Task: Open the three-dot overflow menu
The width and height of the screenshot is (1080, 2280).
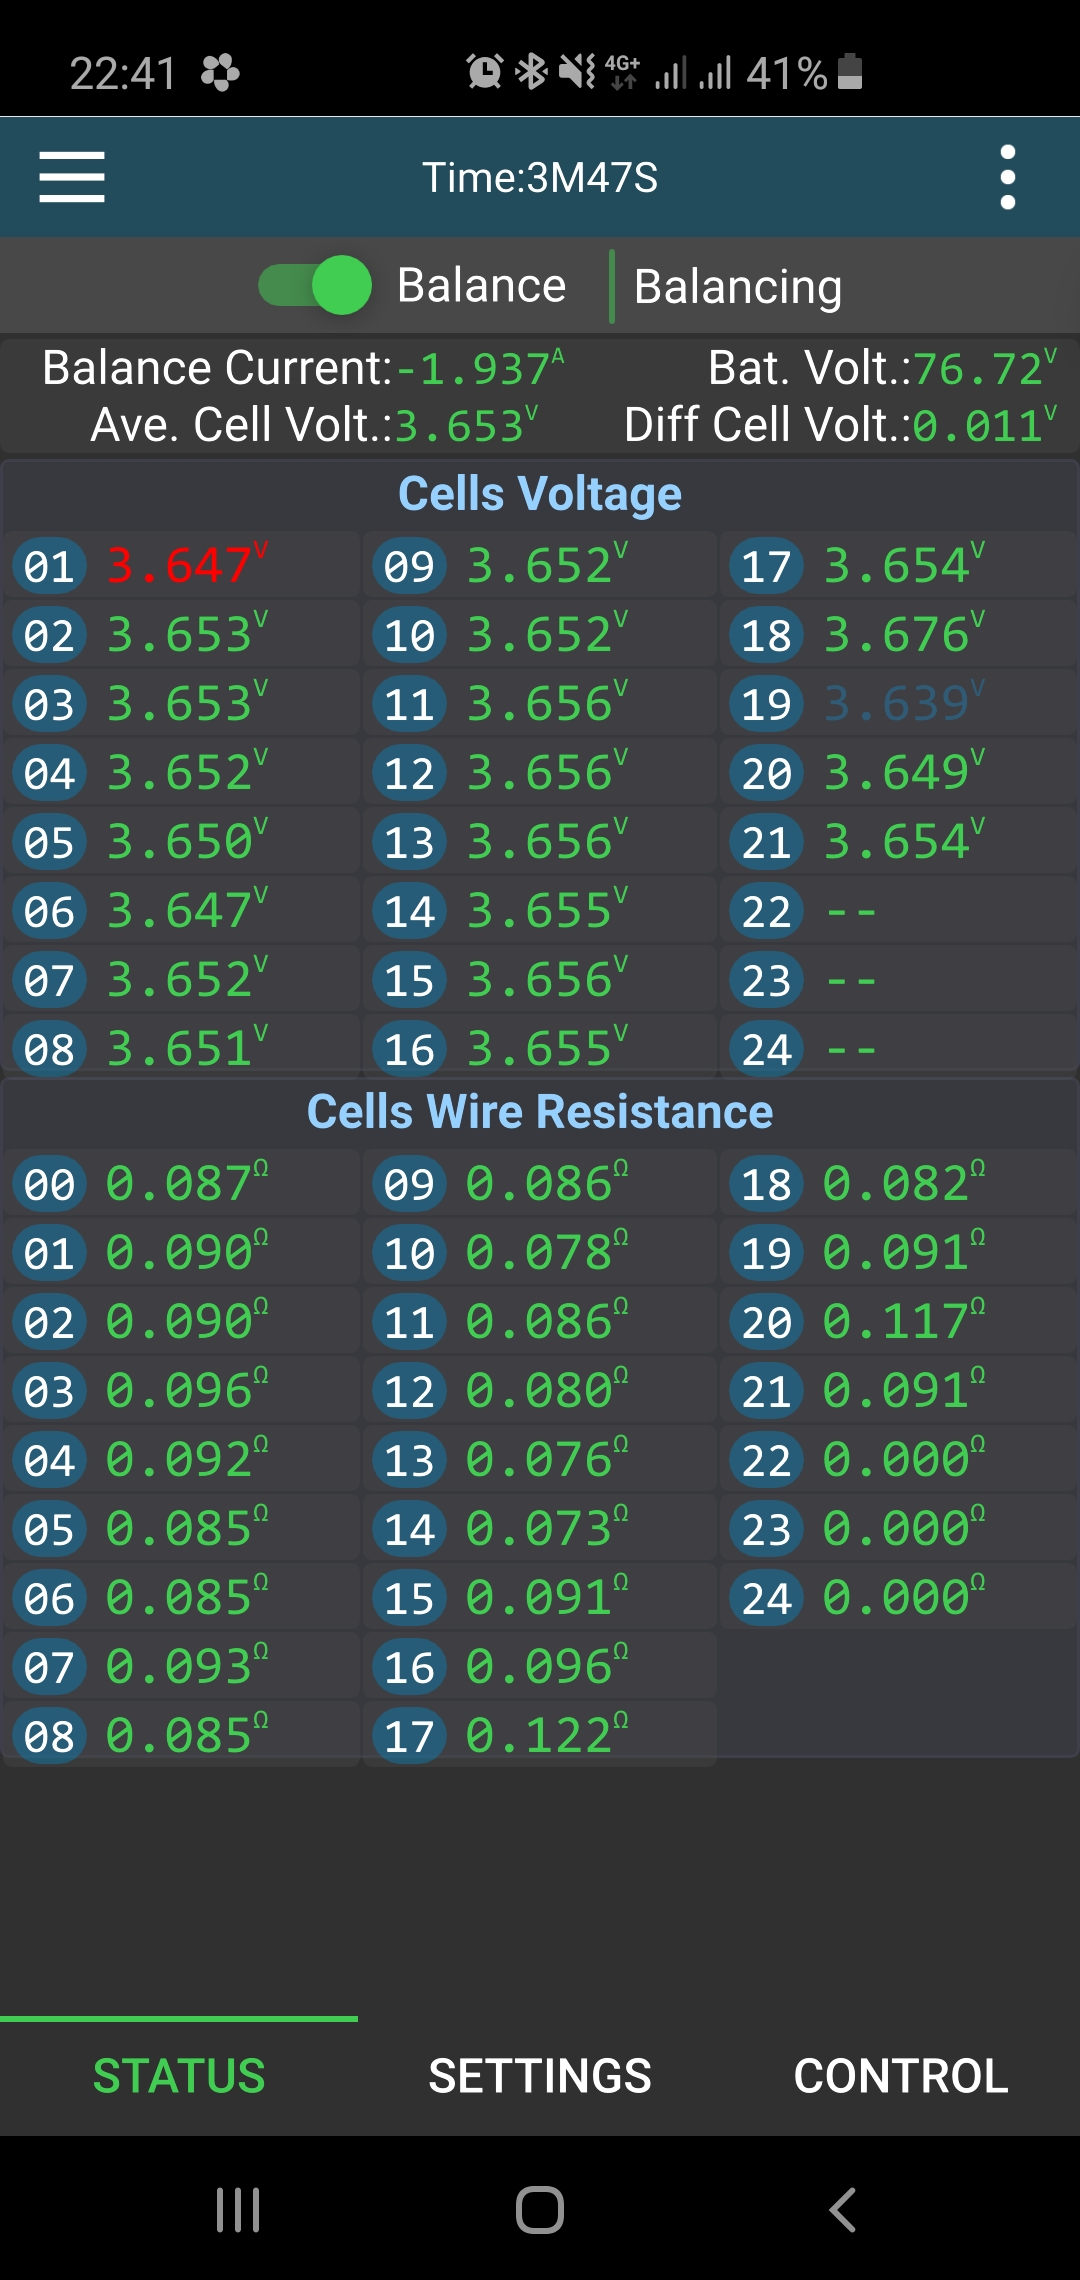Action: [1007, 178]
